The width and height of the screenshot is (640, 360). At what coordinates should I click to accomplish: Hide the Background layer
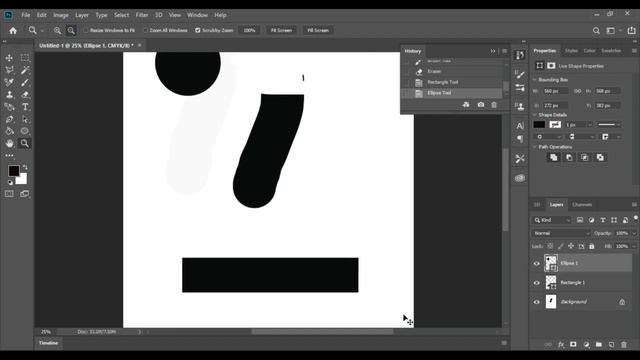click(537, 302)
